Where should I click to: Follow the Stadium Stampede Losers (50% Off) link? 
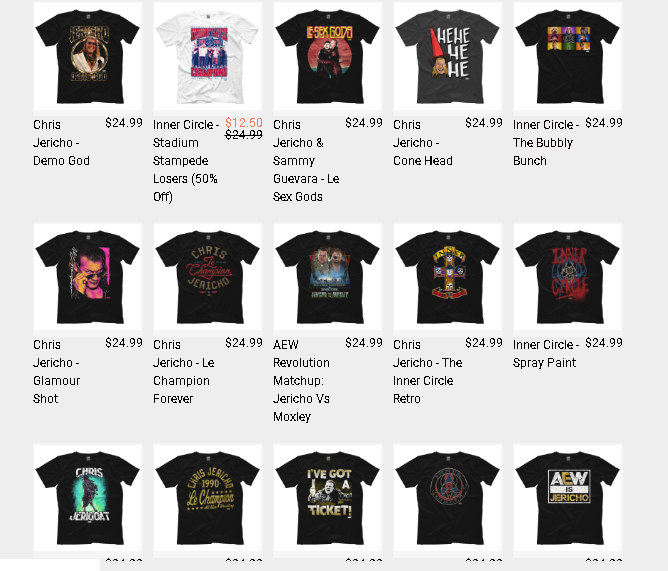pyautogui.click(x=186, y=161)
